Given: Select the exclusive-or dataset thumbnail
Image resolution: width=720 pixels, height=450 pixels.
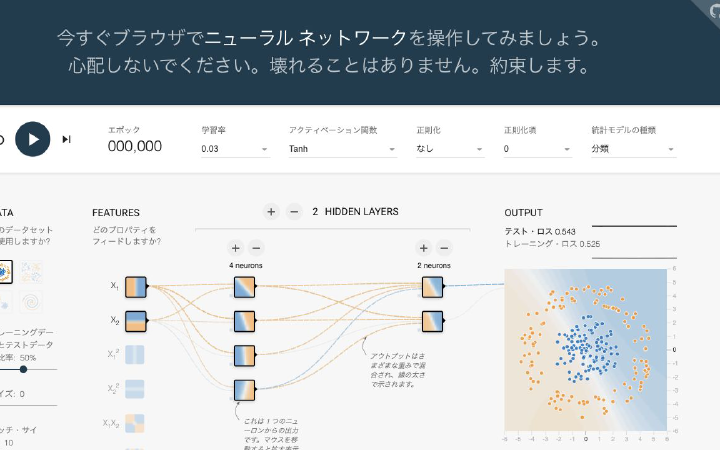Looking at the screenshot, I should (31, 272).
